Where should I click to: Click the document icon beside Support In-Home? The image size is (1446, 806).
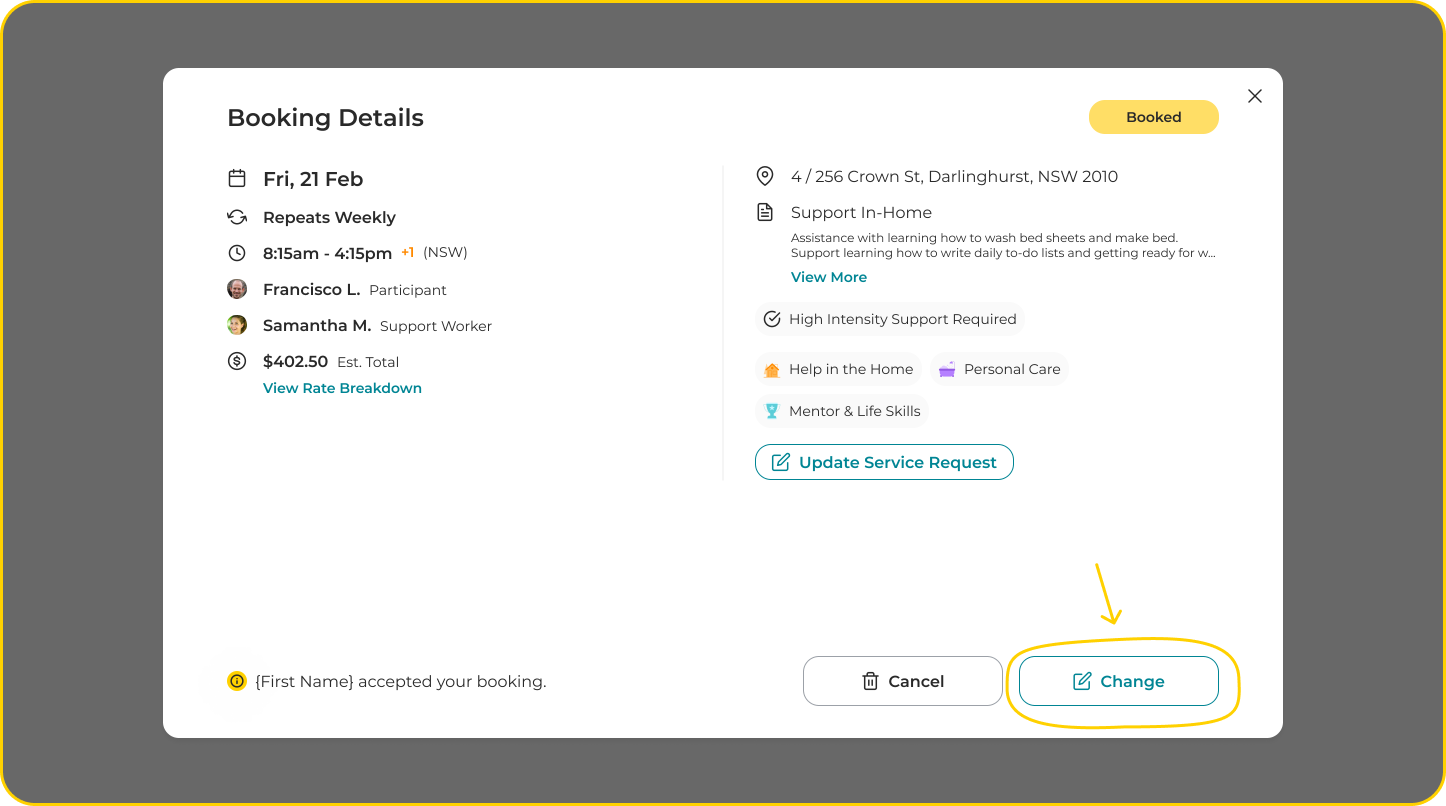[765, 212]
